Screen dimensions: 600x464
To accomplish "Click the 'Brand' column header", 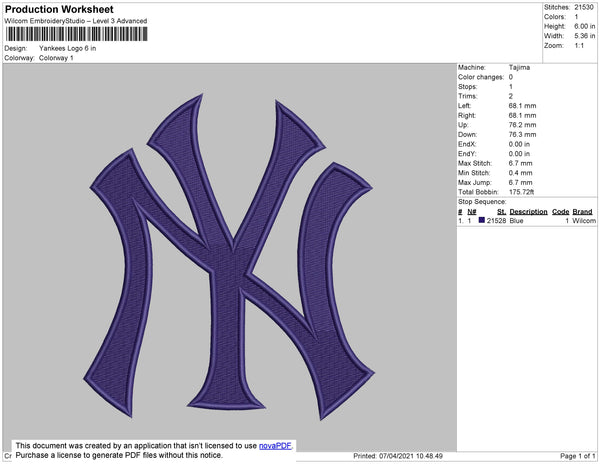I will coord(582,212).
